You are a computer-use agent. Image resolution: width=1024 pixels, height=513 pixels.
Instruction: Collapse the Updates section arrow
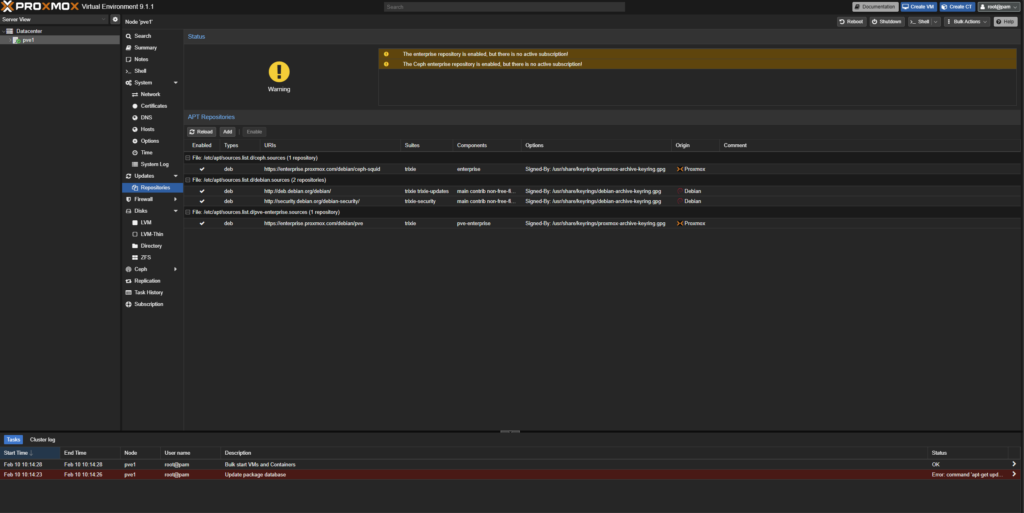tap(176, 176)
